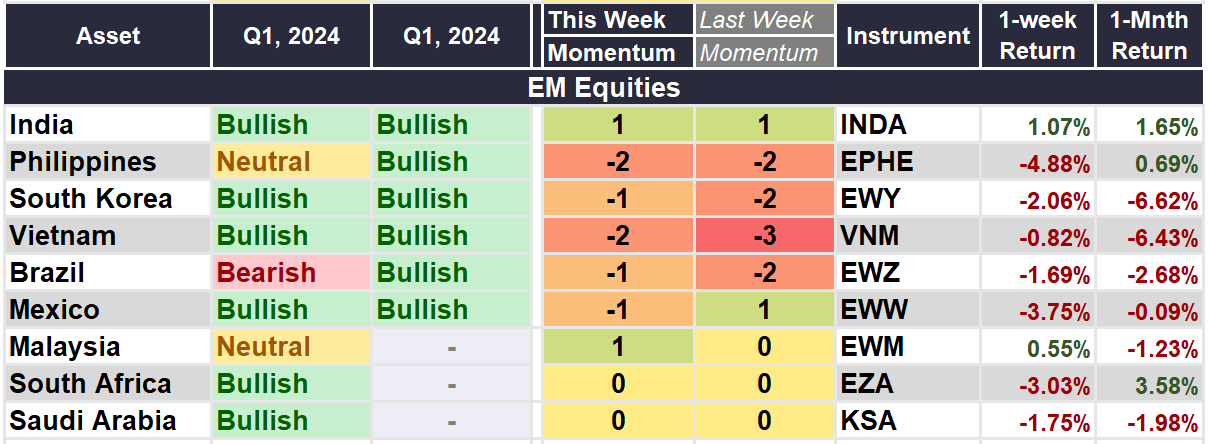Select the Saudi Arabia asset cell

click(107, 421)
